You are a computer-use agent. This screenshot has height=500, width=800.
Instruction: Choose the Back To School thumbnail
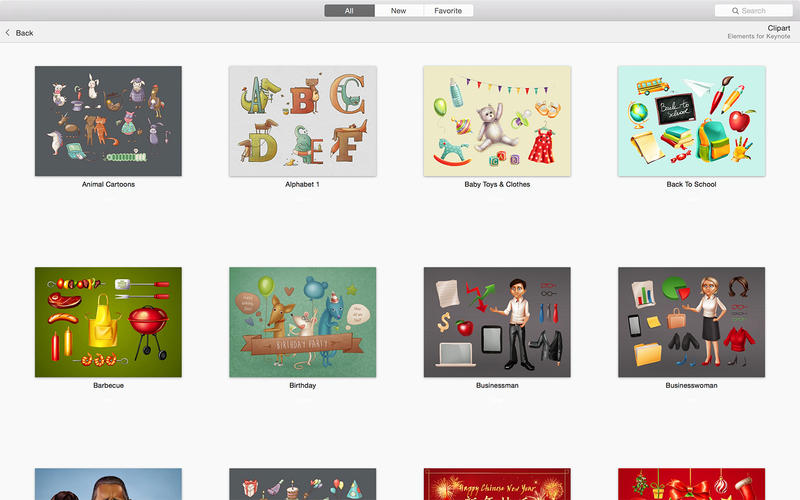(x=691, y=121)
